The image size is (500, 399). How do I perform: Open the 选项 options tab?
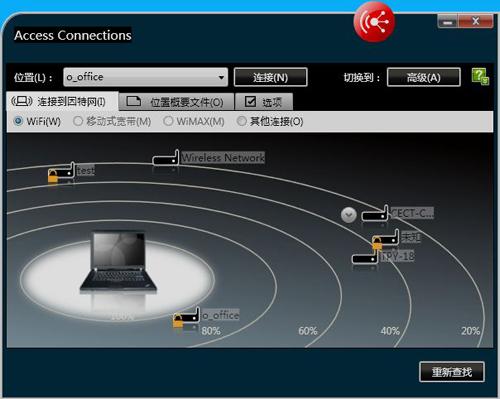pyautogui.click(x=264, y=102)
